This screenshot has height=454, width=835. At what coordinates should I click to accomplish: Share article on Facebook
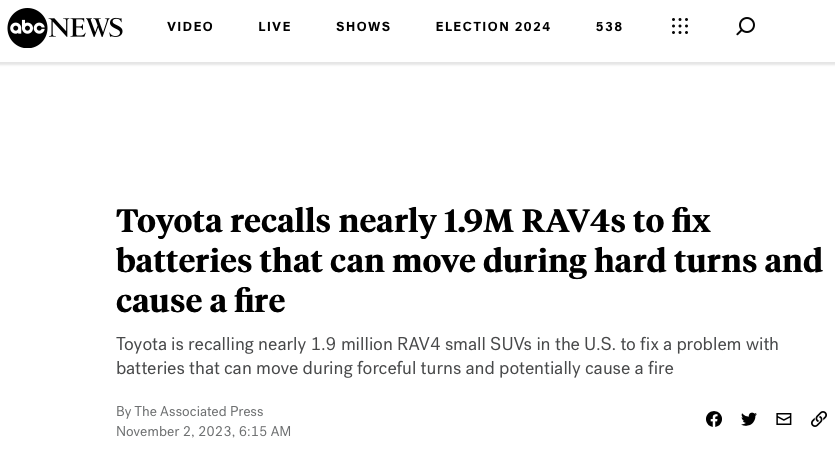click(x=714, y=419)
